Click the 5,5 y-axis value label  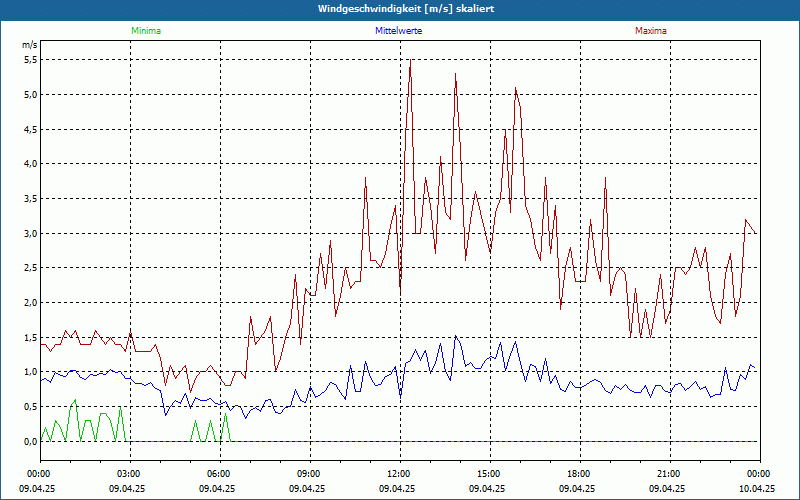30,60
